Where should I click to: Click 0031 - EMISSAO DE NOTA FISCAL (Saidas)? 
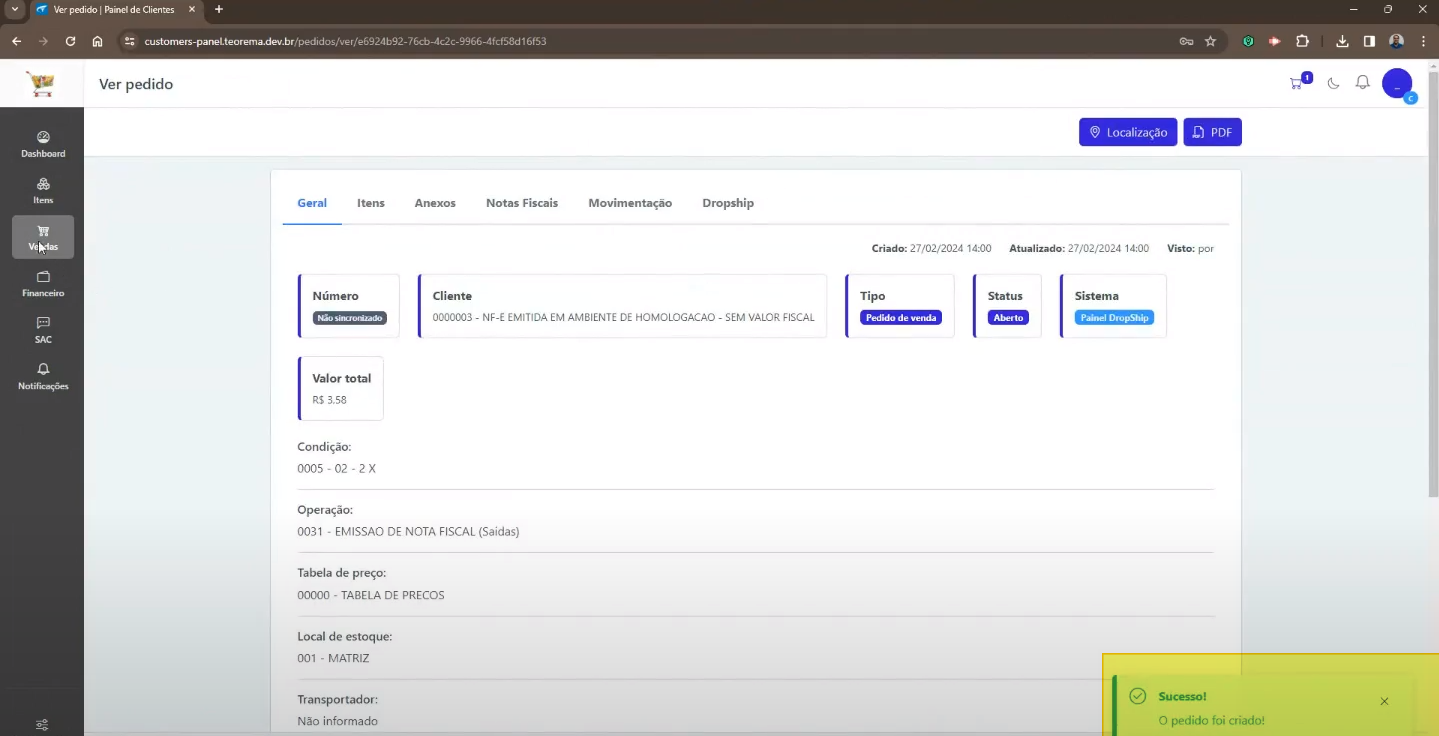(x=408, y=532)
